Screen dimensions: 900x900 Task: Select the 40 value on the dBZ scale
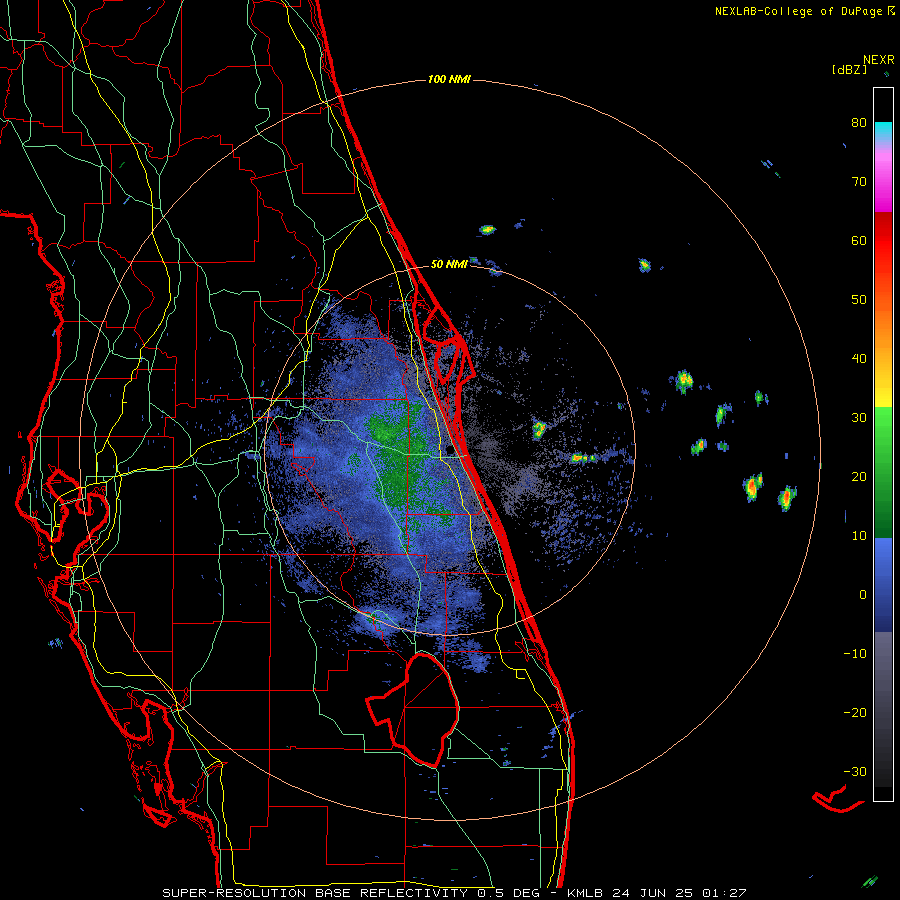click(x=859, y=359)
